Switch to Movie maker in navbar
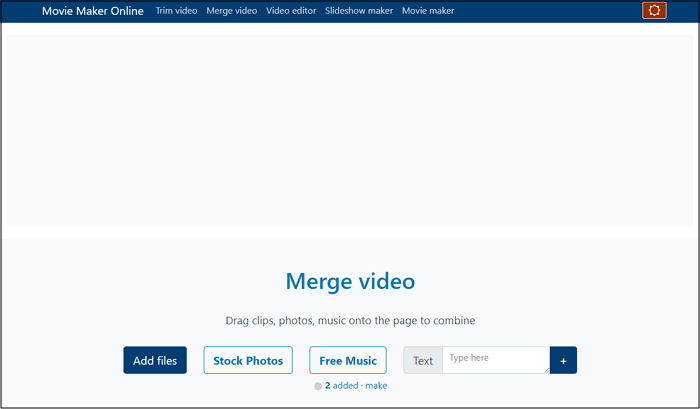 coord(428,11)
